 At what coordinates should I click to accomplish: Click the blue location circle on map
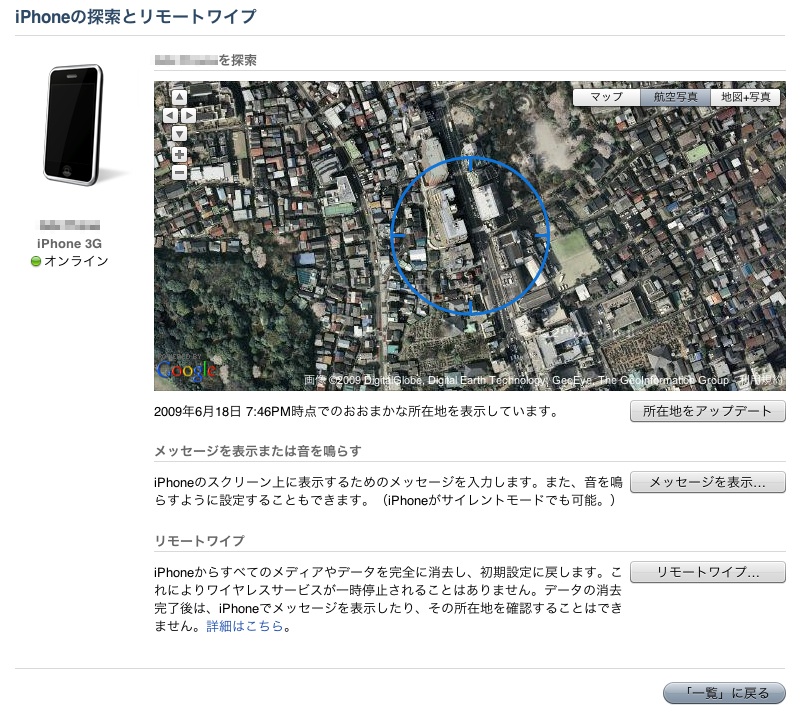[470, 235]
